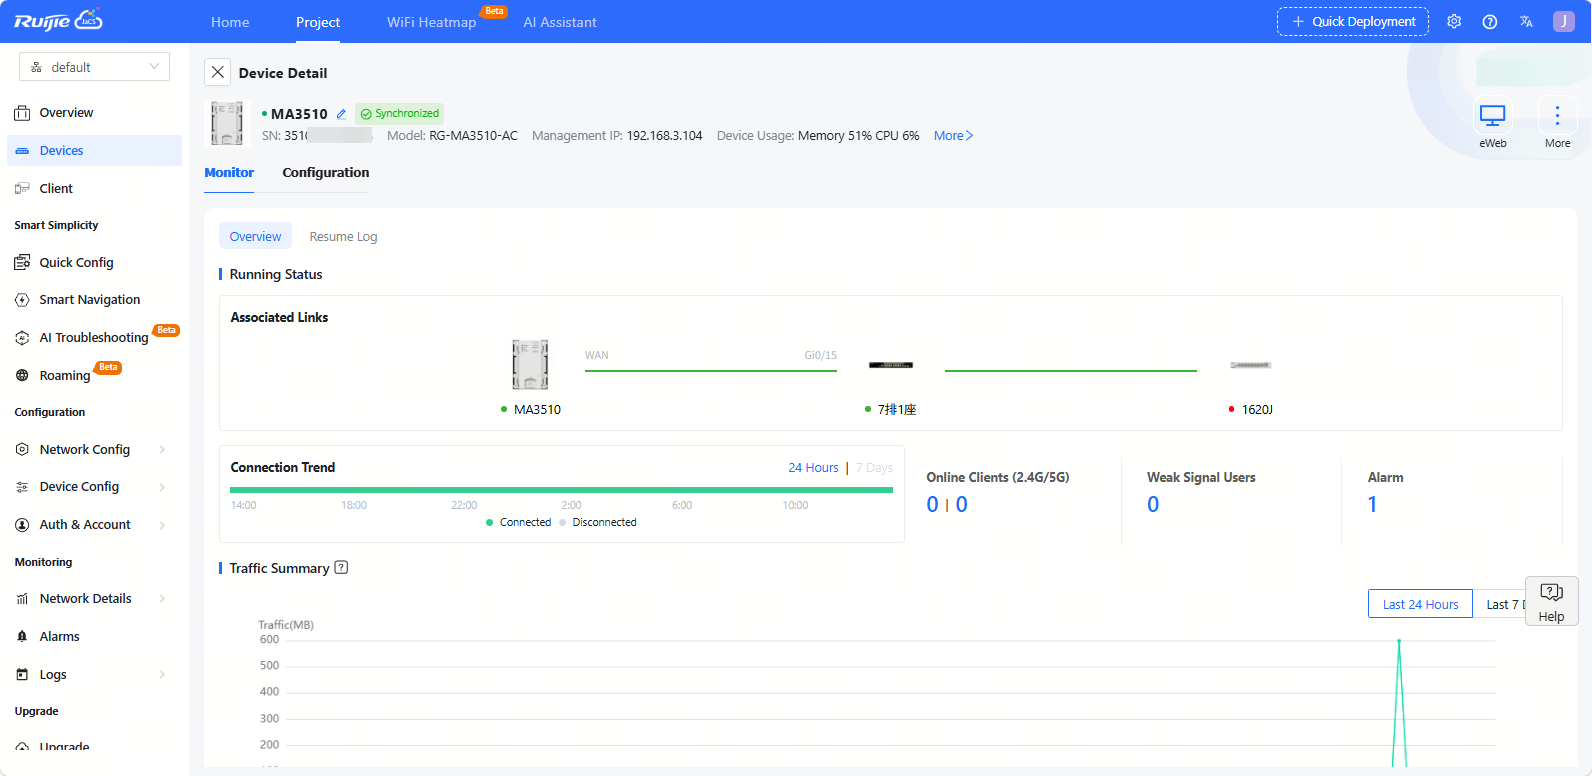Open the eWeb monitor icon
Image resolution: width=1592 pixels, height=776 pixels.
pyautogui.click(x=1492, y=116)
